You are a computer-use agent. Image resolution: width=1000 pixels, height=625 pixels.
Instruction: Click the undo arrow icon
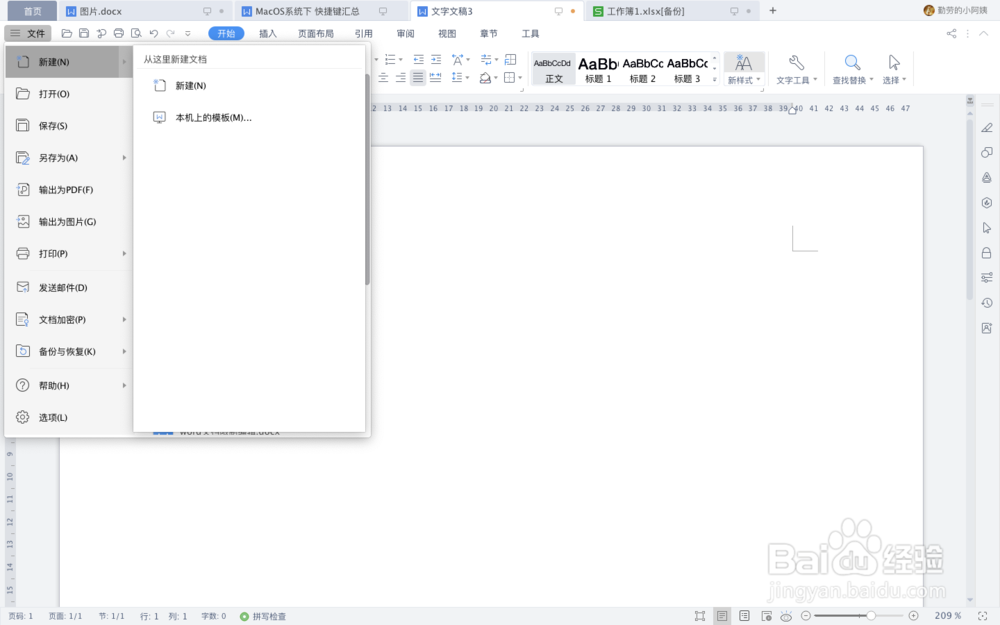(154, 33)
